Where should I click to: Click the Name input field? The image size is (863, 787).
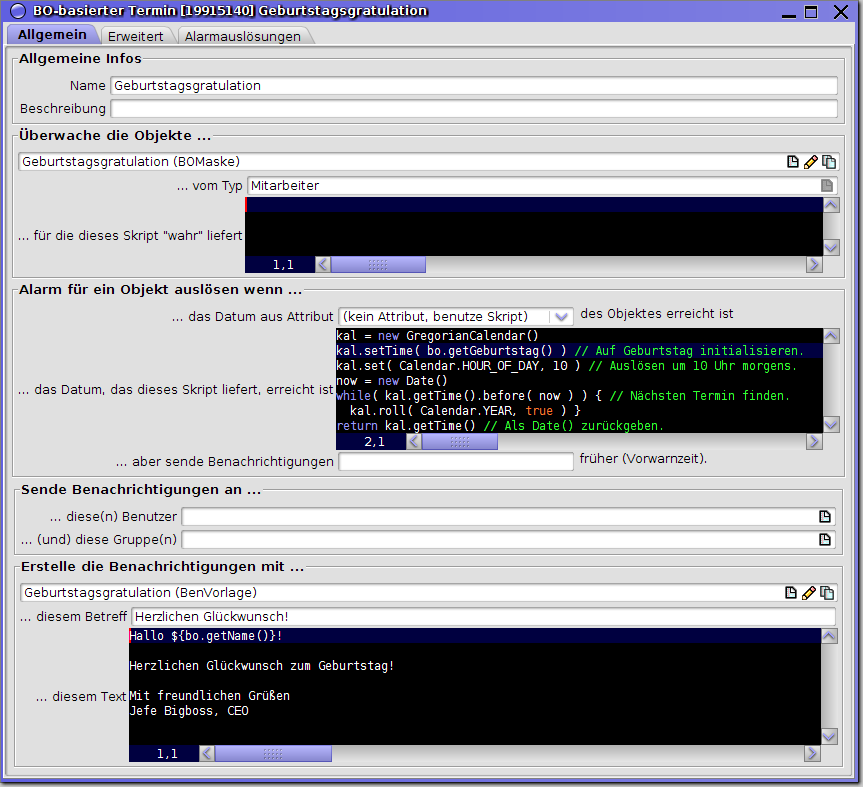pos(474,86)
